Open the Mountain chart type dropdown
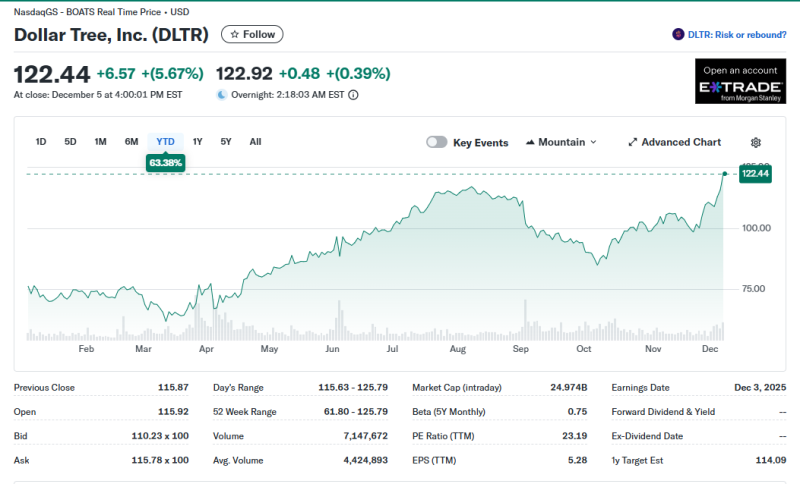 [x=560, y=142]
